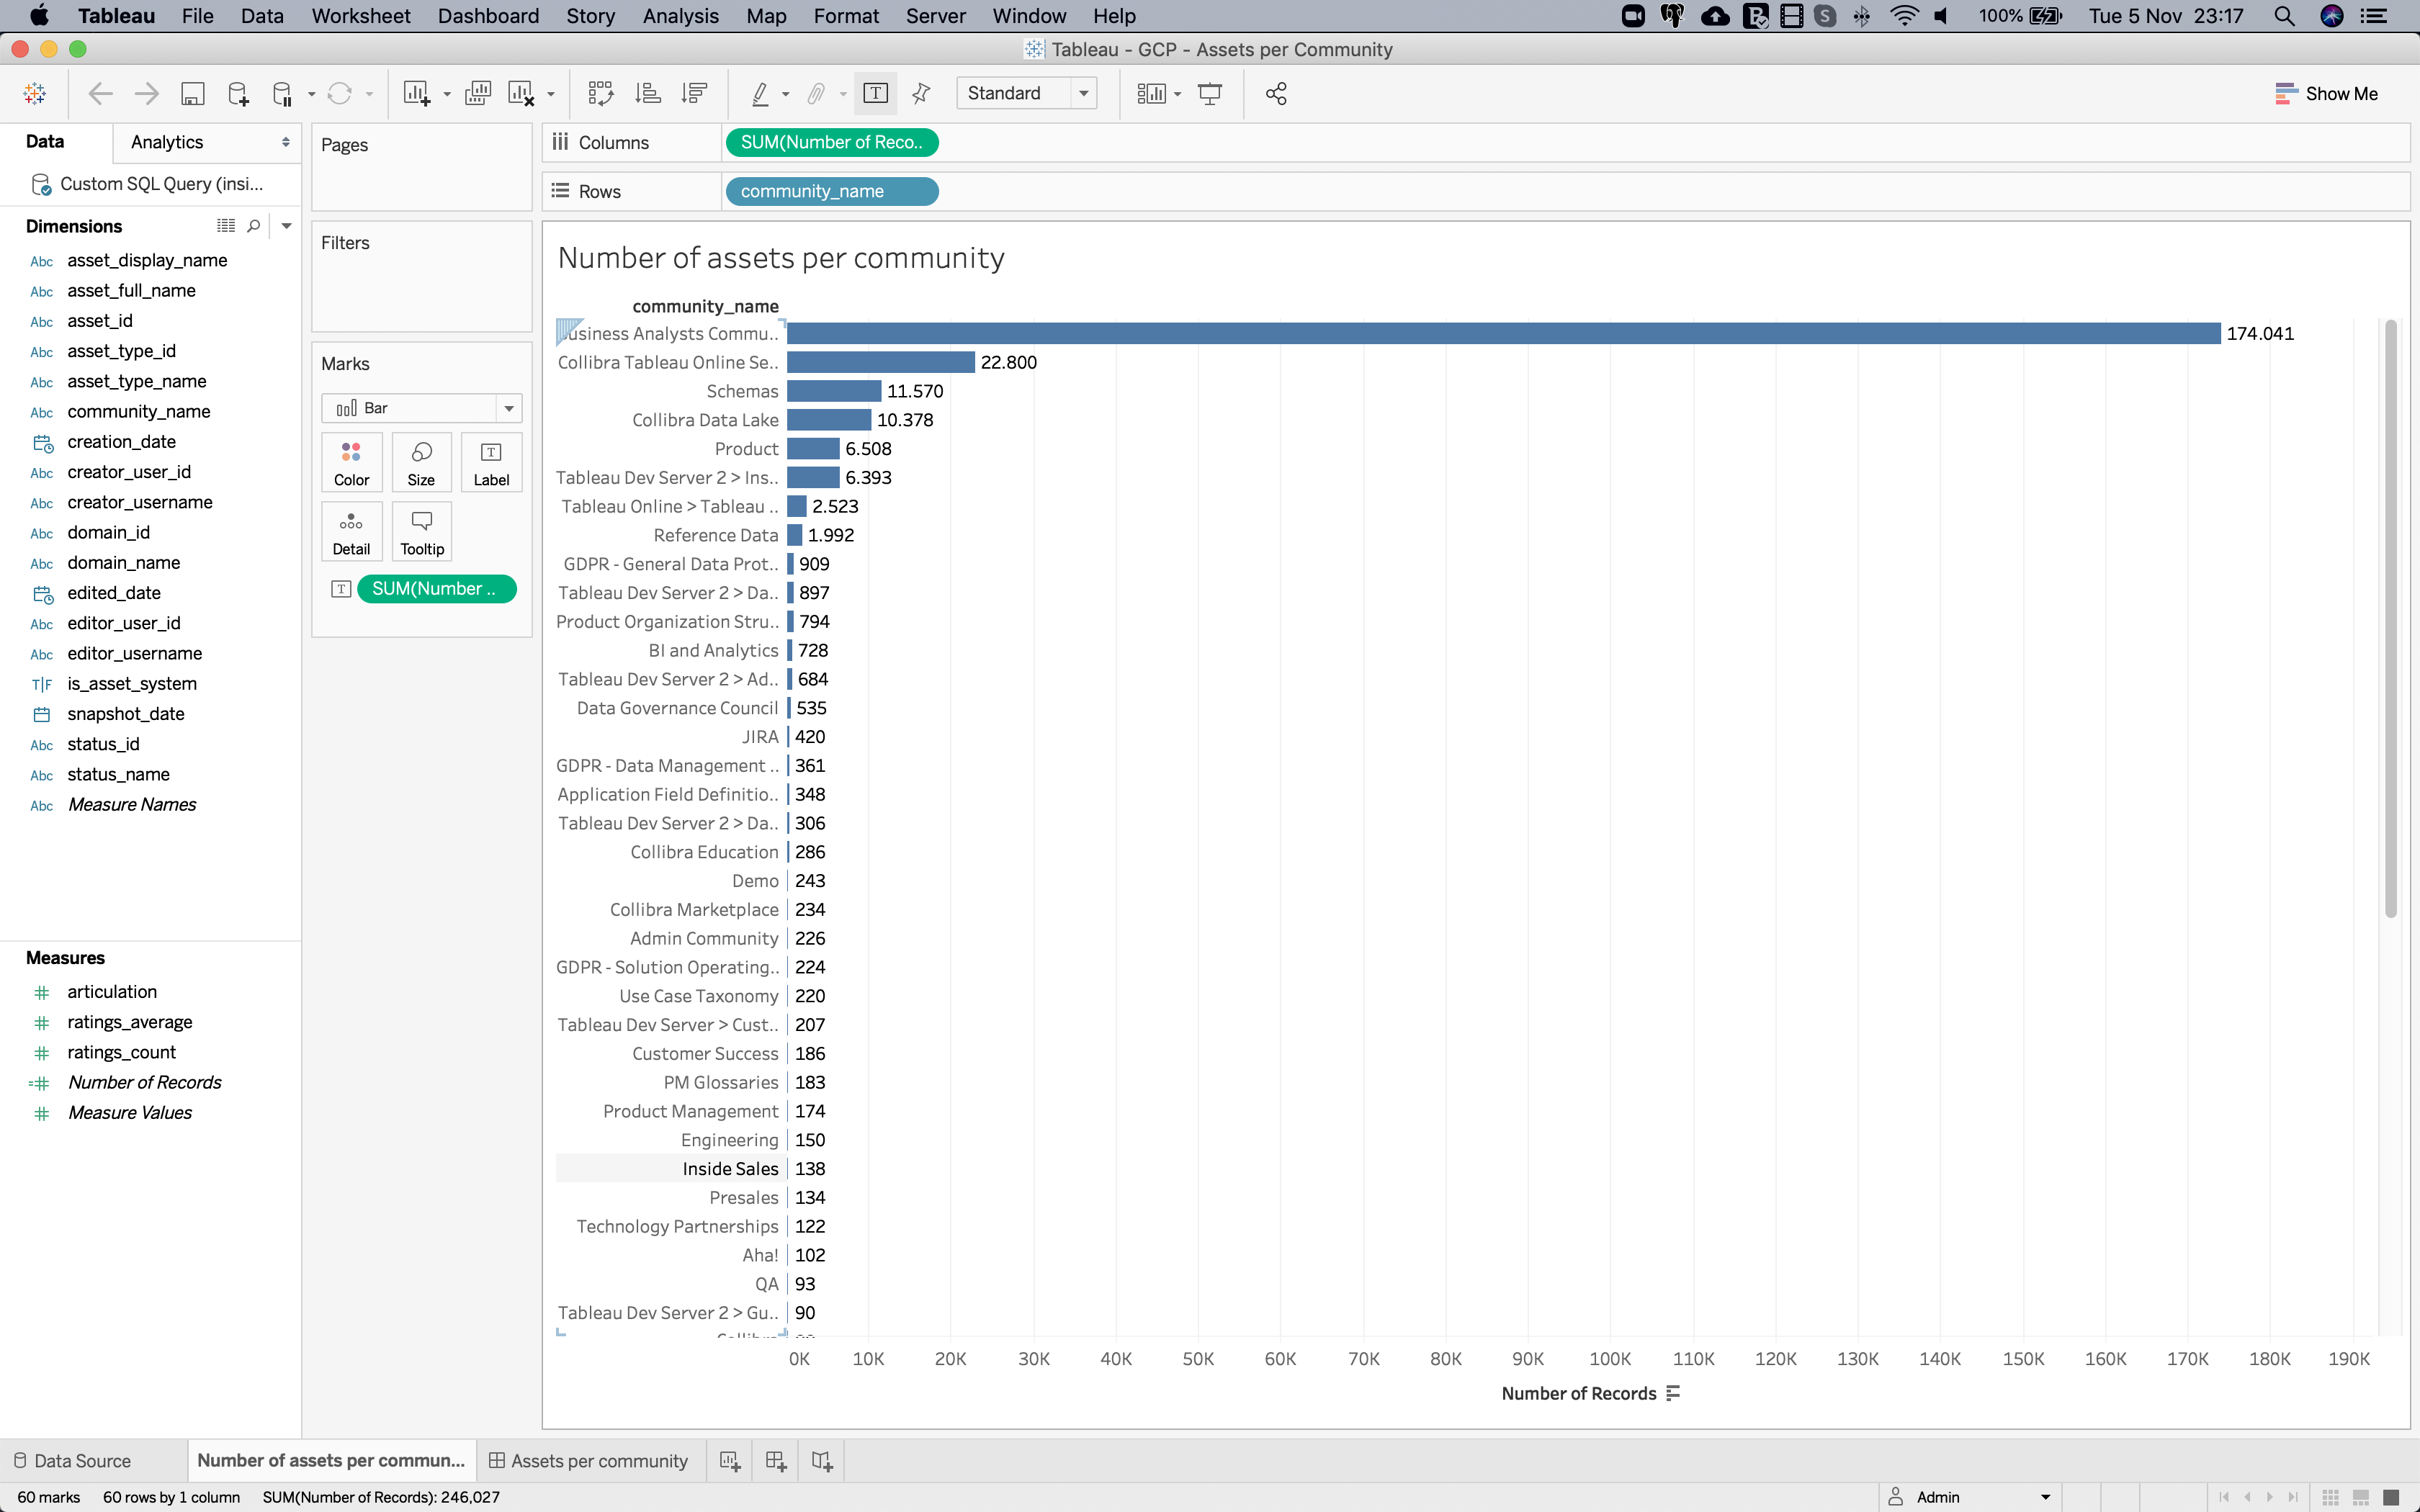
Task: Click the New Dashboard tab icon
Action: (x=775, y=1461)
